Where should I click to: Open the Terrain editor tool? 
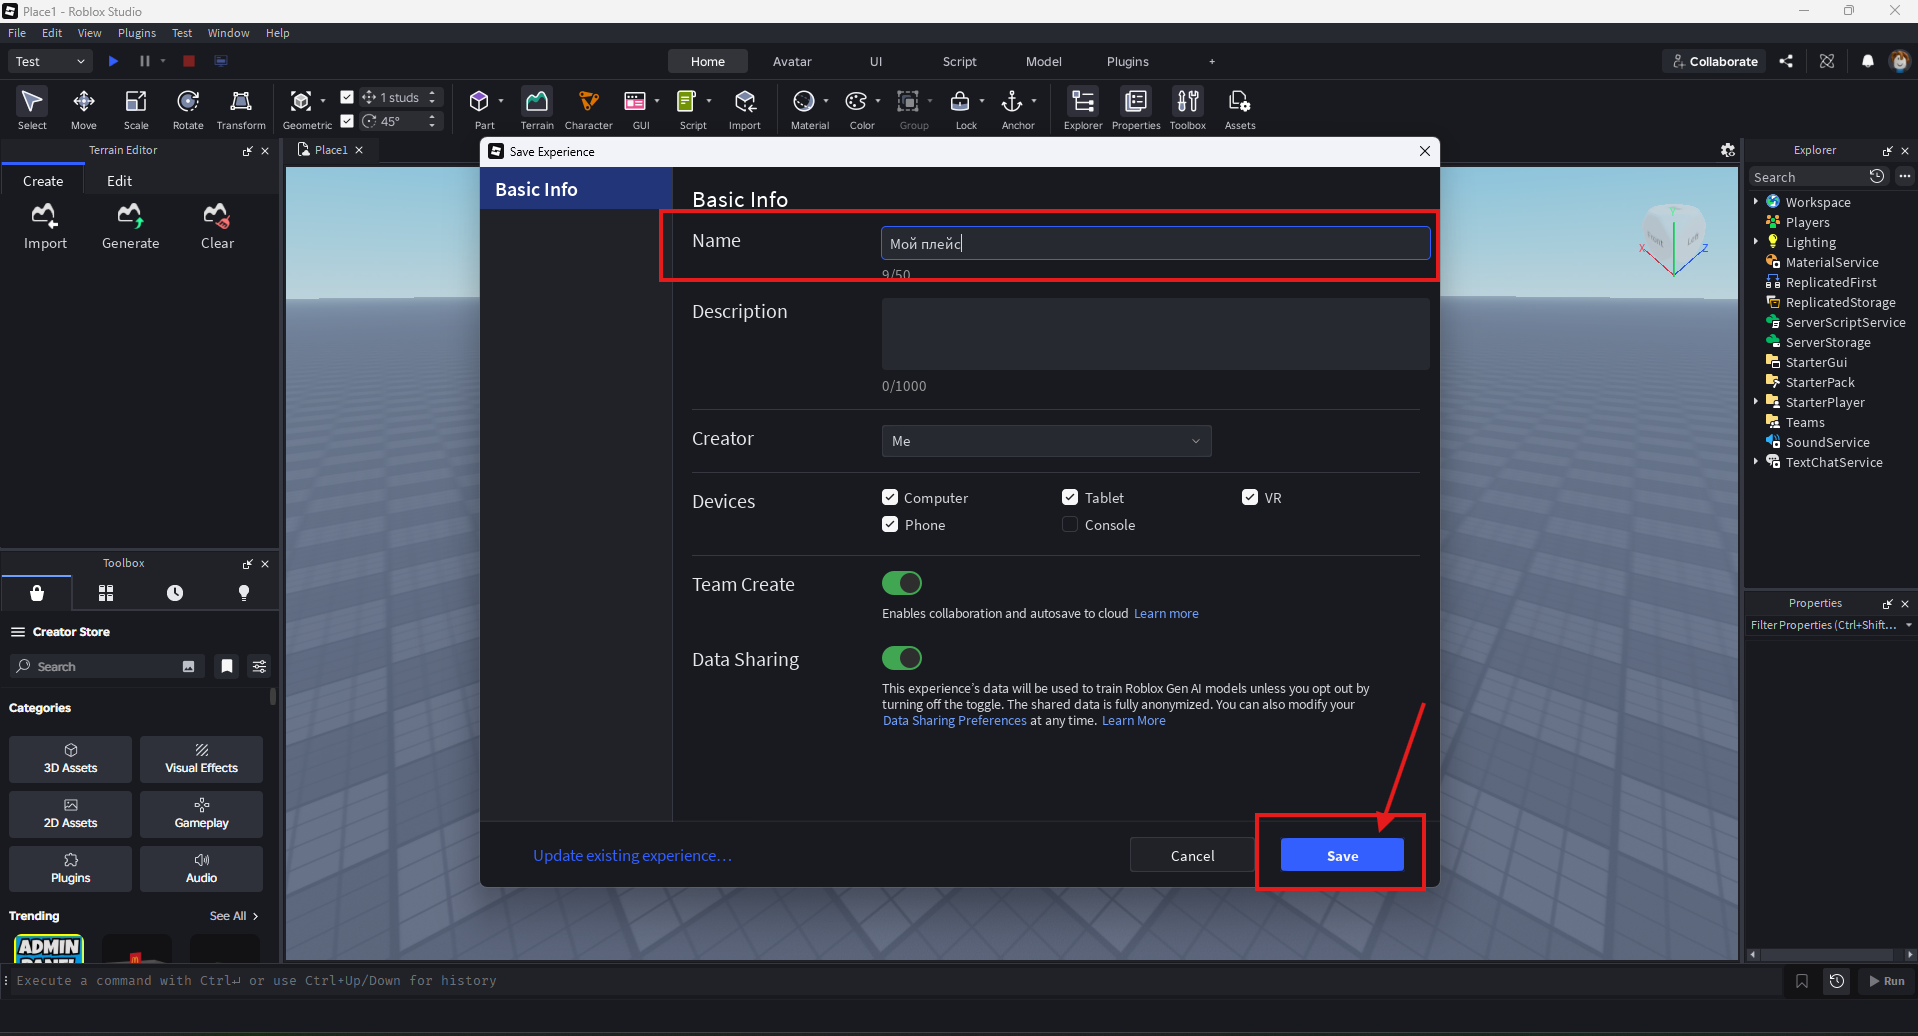(537, 109)
